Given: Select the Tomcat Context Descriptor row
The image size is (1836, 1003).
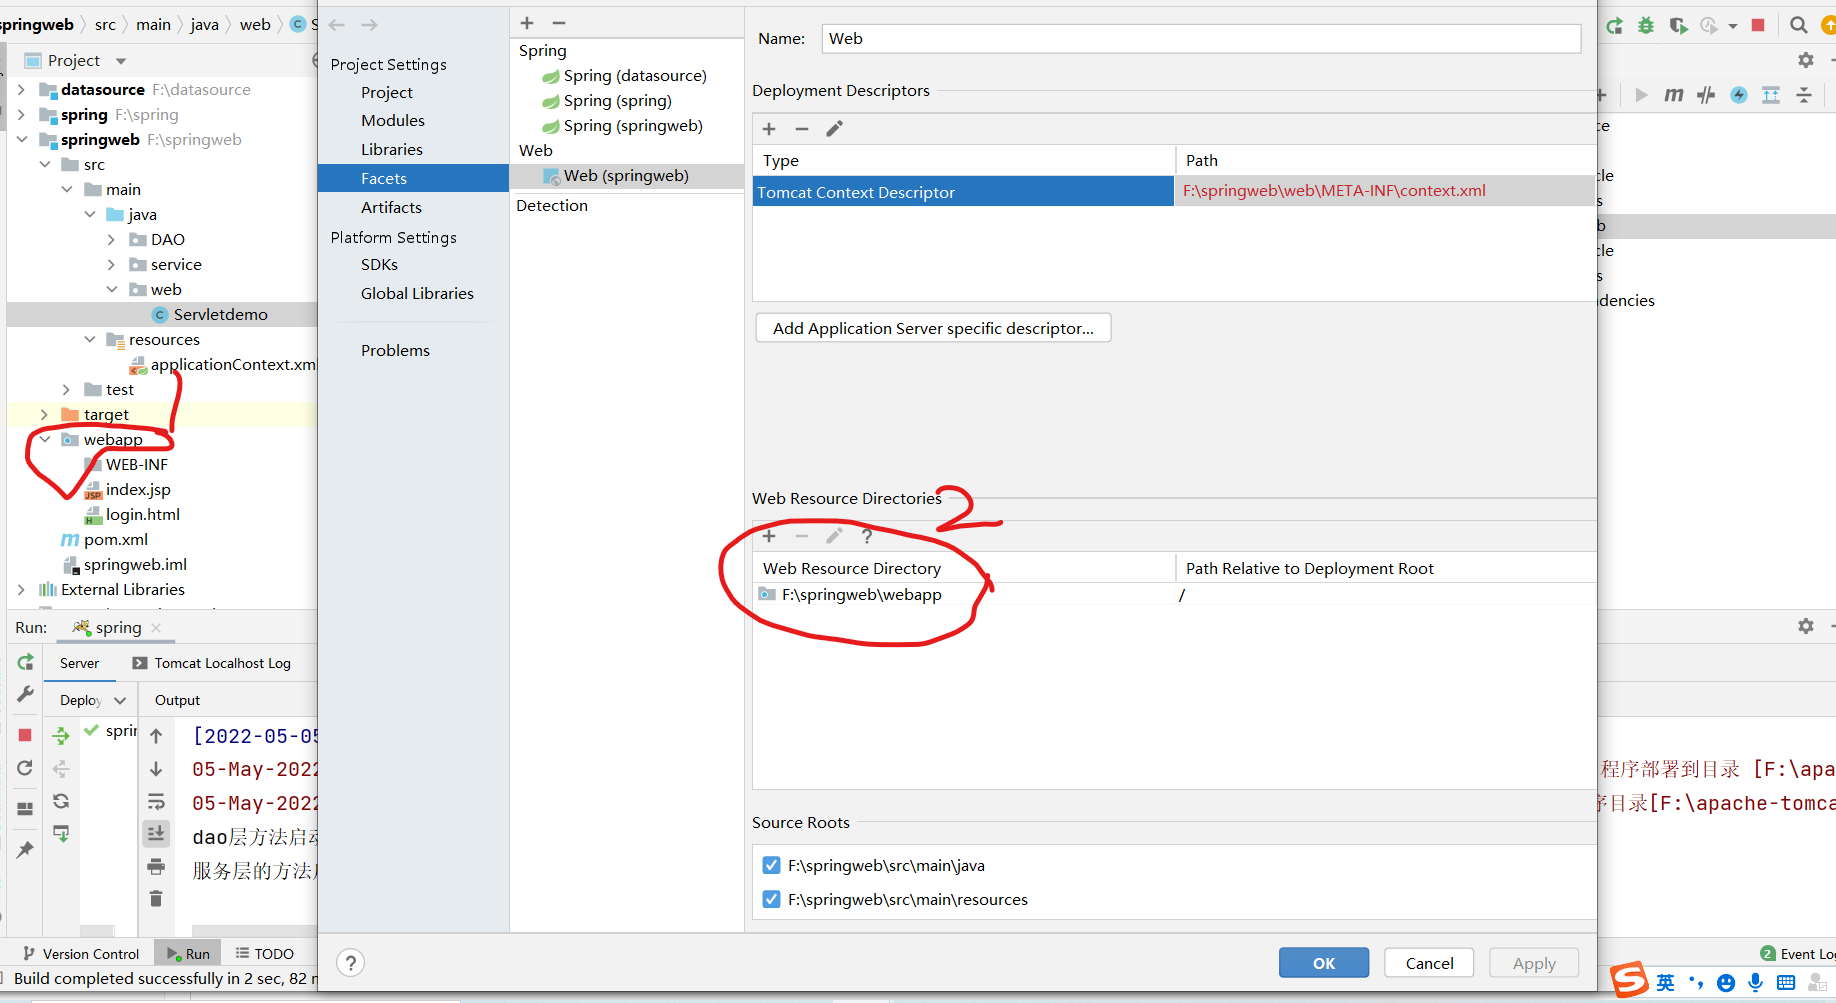Looking at the screenshot, I should tap(1174, 192).
